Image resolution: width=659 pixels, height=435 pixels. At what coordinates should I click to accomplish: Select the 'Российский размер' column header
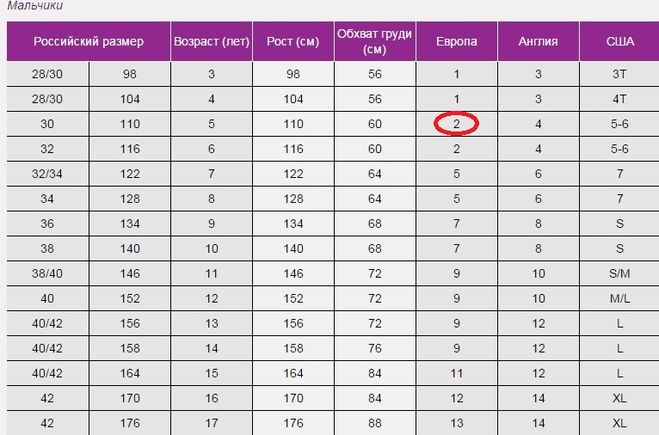89,42
